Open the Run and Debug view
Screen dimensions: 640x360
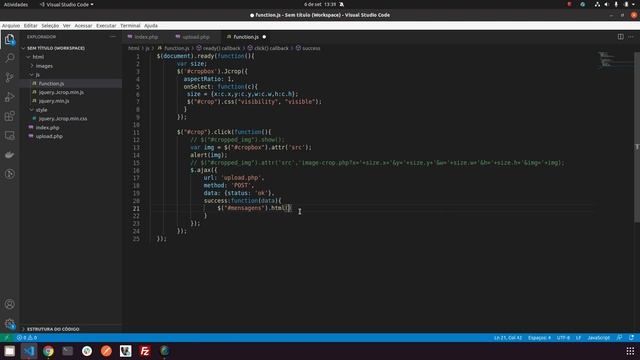[9, 97]
